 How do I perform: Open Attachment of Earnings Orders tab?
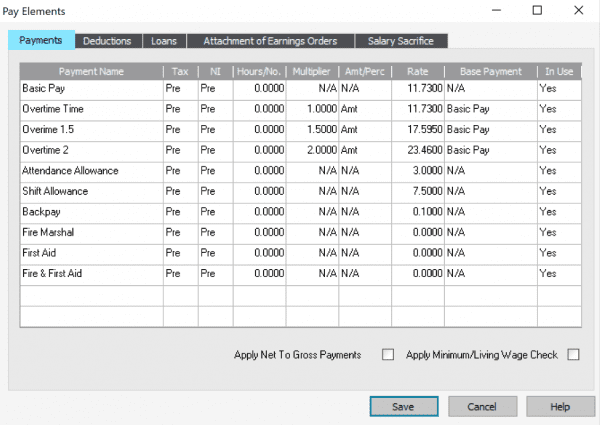271,41
